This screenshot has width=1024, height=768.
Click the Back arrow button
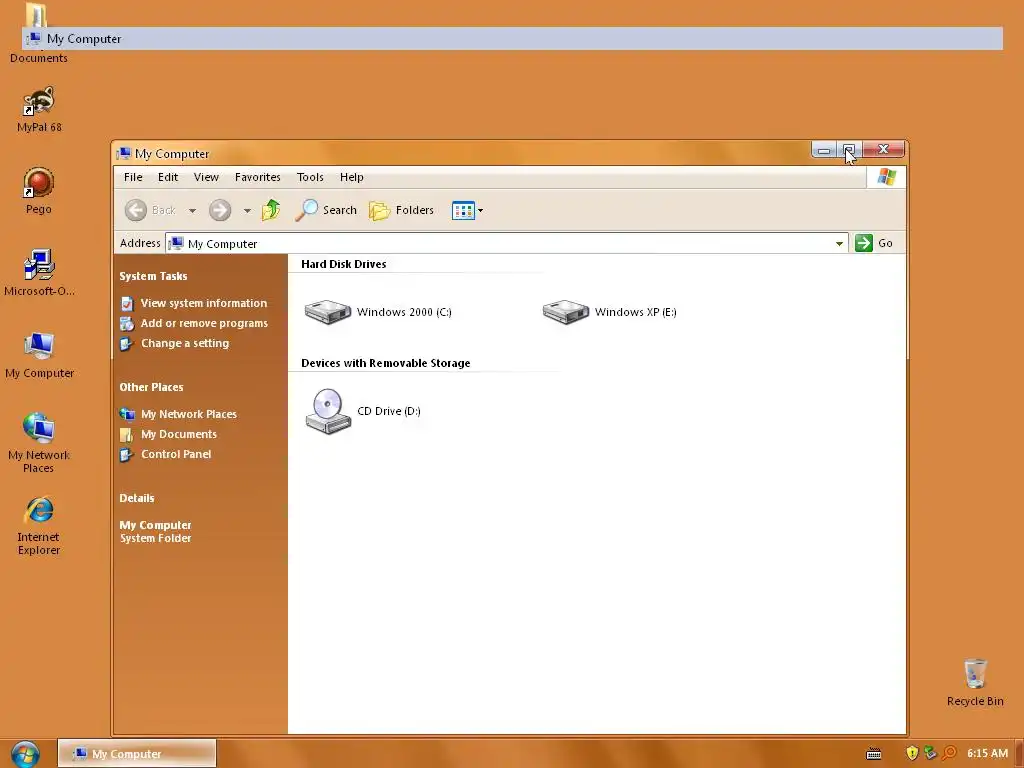[x=136, y=210]
